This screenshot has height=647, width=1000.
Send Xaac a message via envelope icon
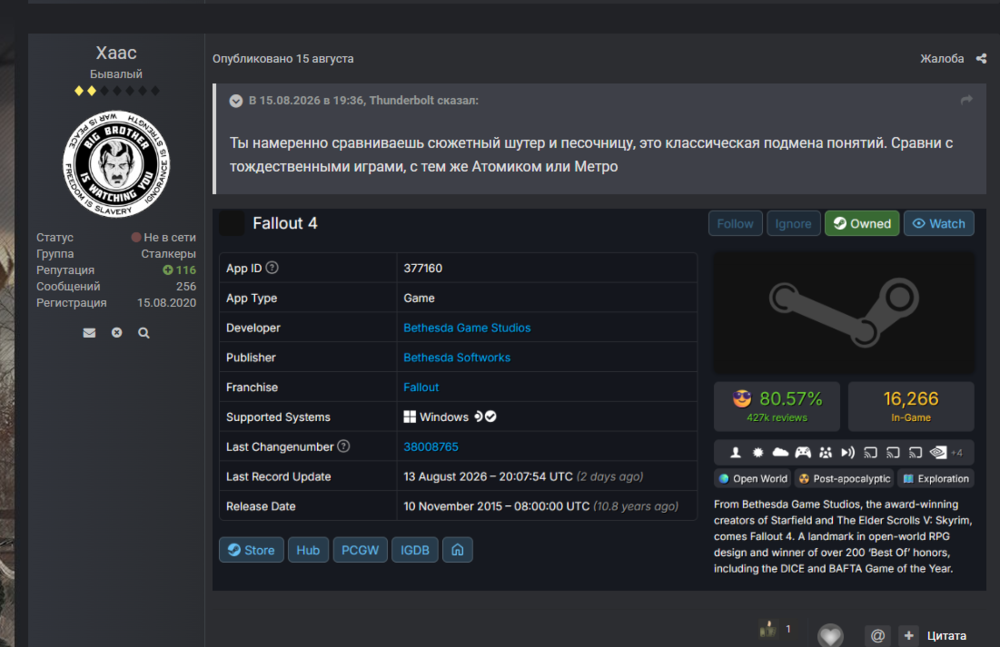(89, 332)
